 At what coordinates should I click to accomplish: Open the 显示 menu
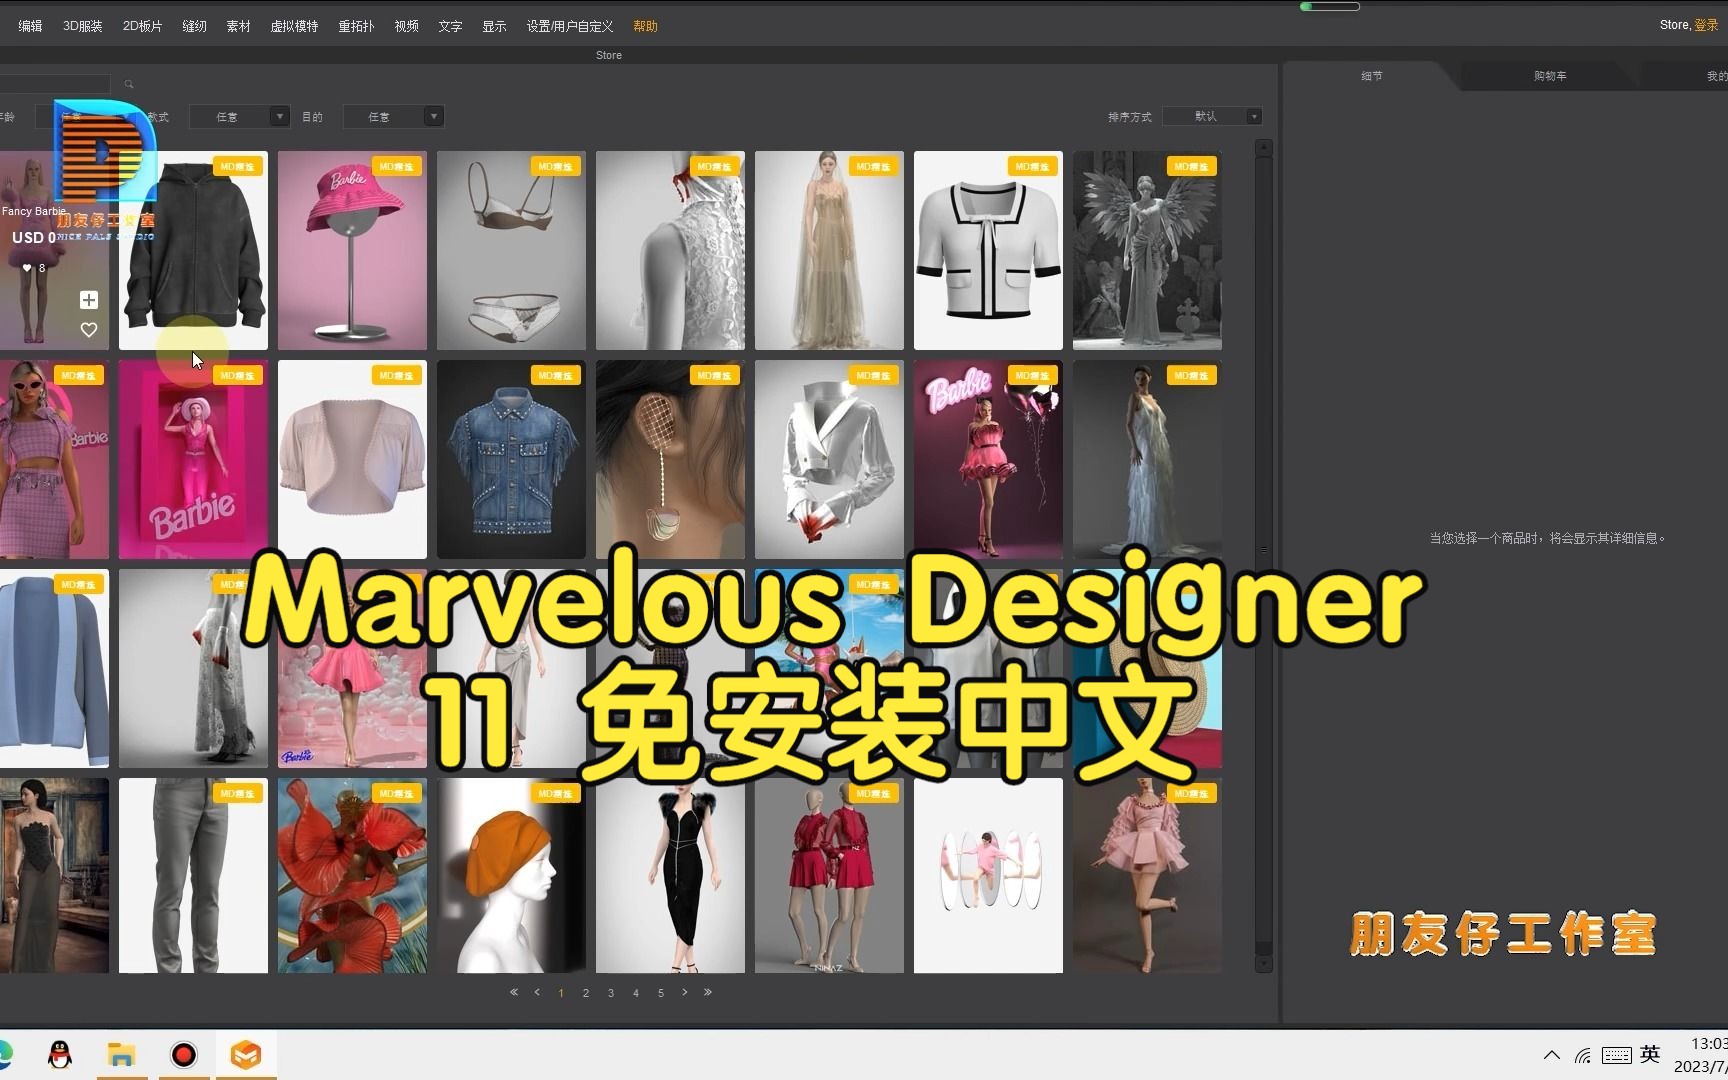click(494, 26)
